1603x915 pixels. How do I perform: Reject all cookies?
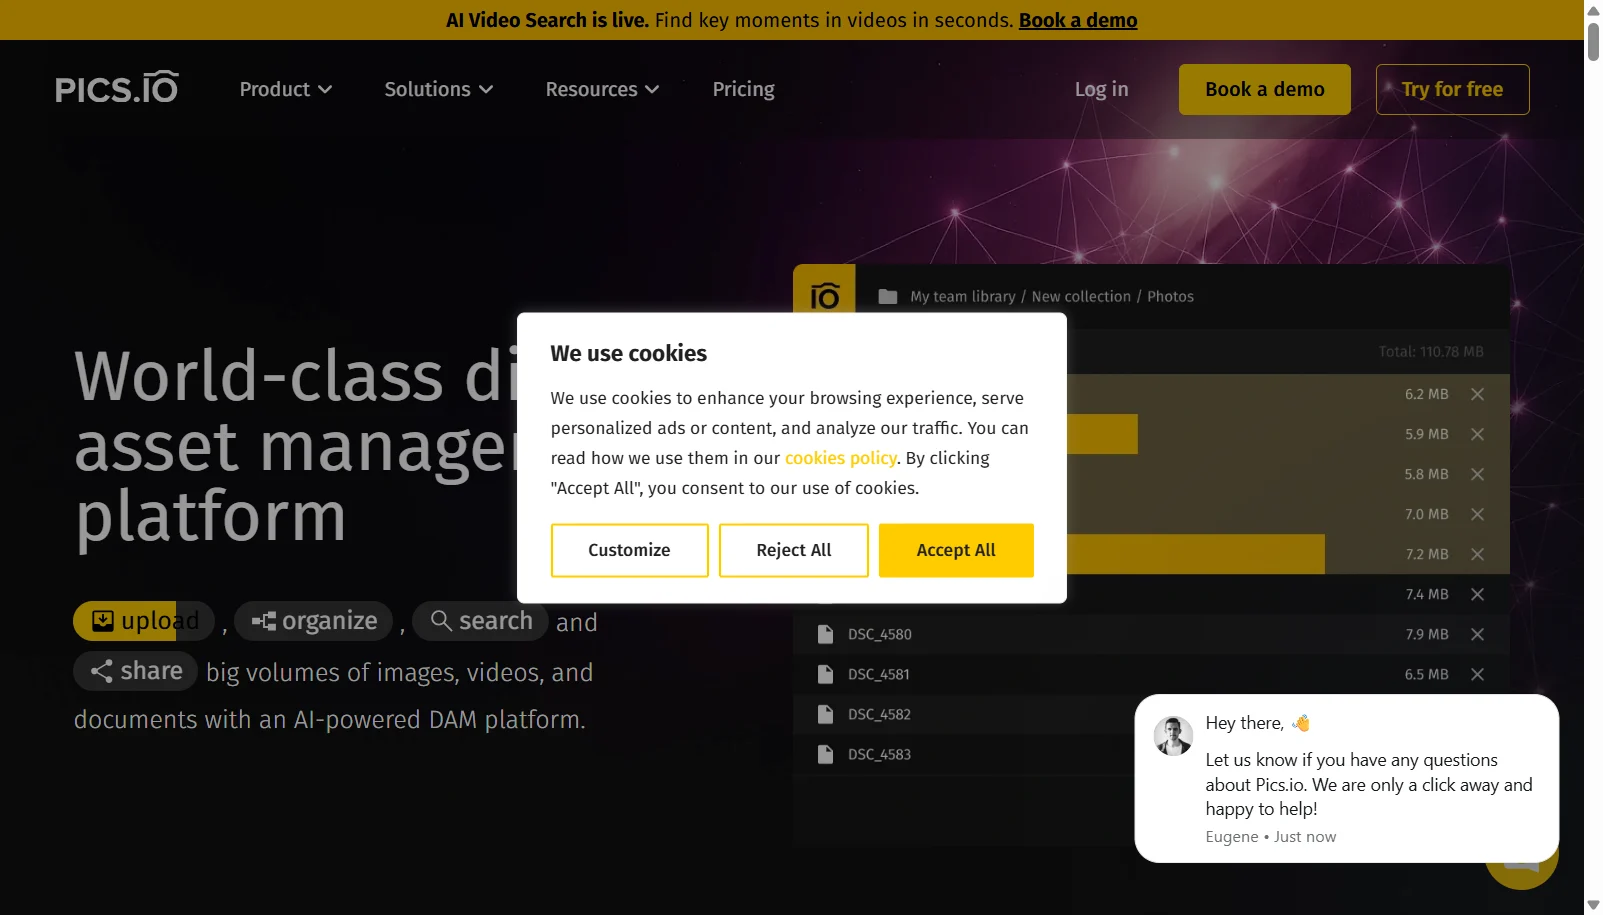(x=793, y=550)
